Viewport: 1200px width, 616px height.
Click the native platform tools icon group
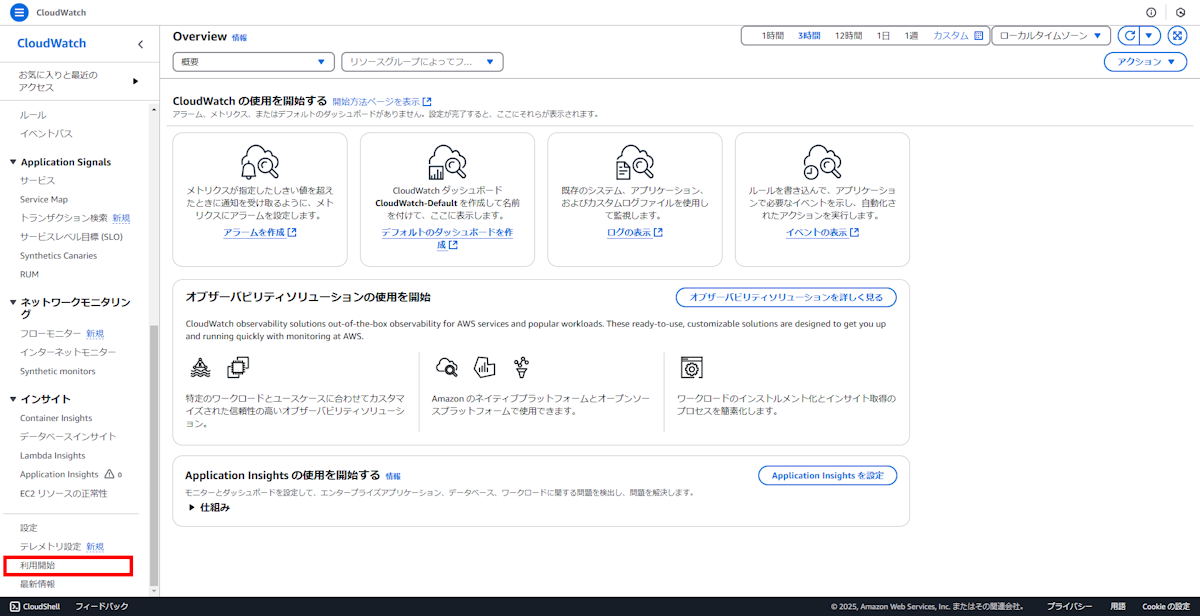point(484,368)
